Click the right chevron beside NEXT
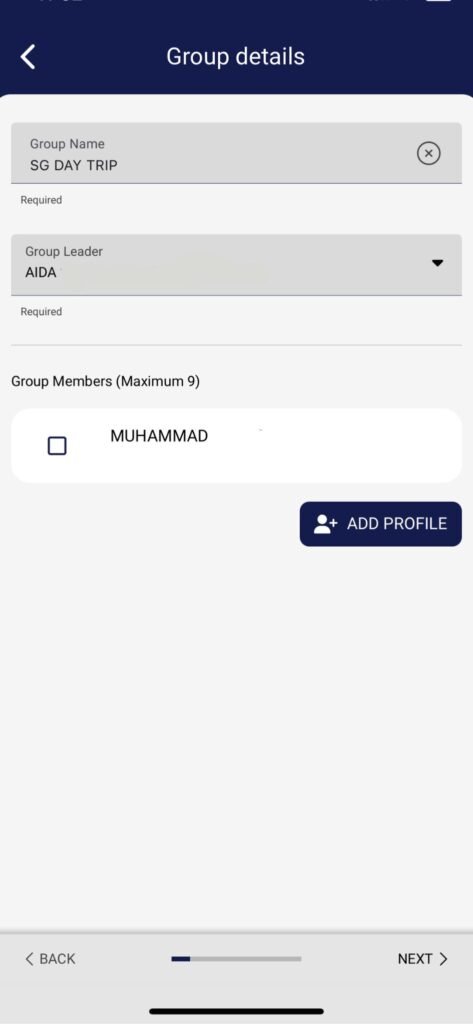473x1024 pixels. tap(444, 959)
